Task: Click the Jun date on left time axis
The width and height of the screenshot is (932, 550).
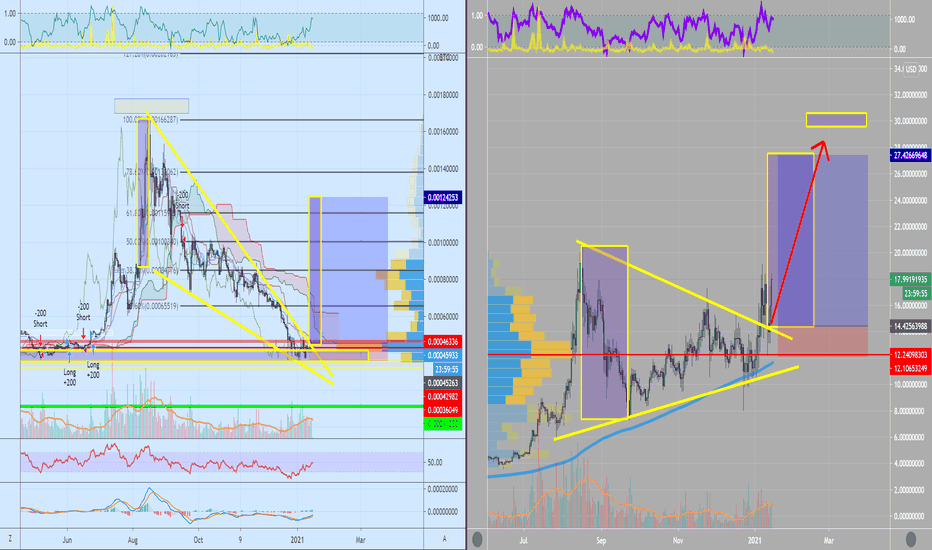Action: pos(67,540)
